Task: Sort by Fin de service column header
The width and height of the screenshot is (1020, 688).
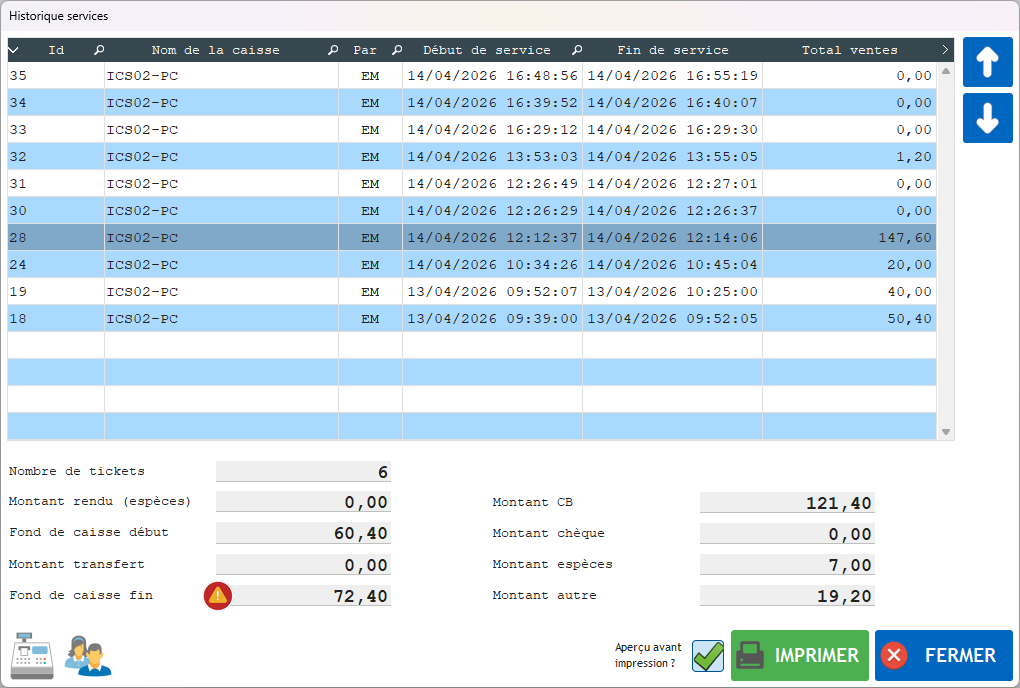Action: 672,50
